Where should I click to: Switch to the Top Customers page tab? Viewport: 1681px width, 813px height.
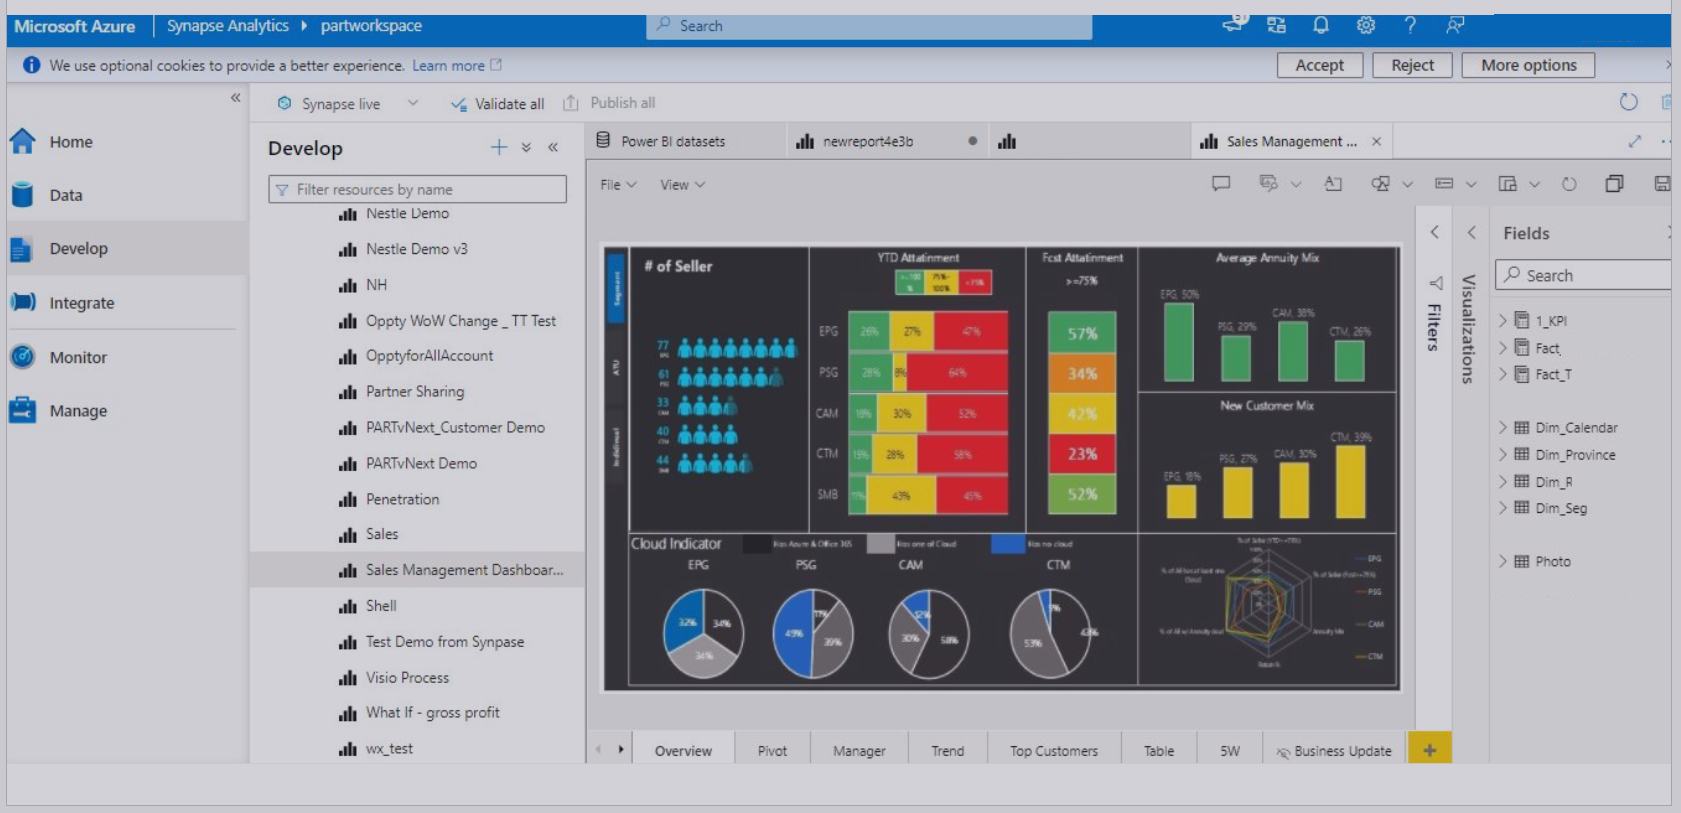[1054, 751]
